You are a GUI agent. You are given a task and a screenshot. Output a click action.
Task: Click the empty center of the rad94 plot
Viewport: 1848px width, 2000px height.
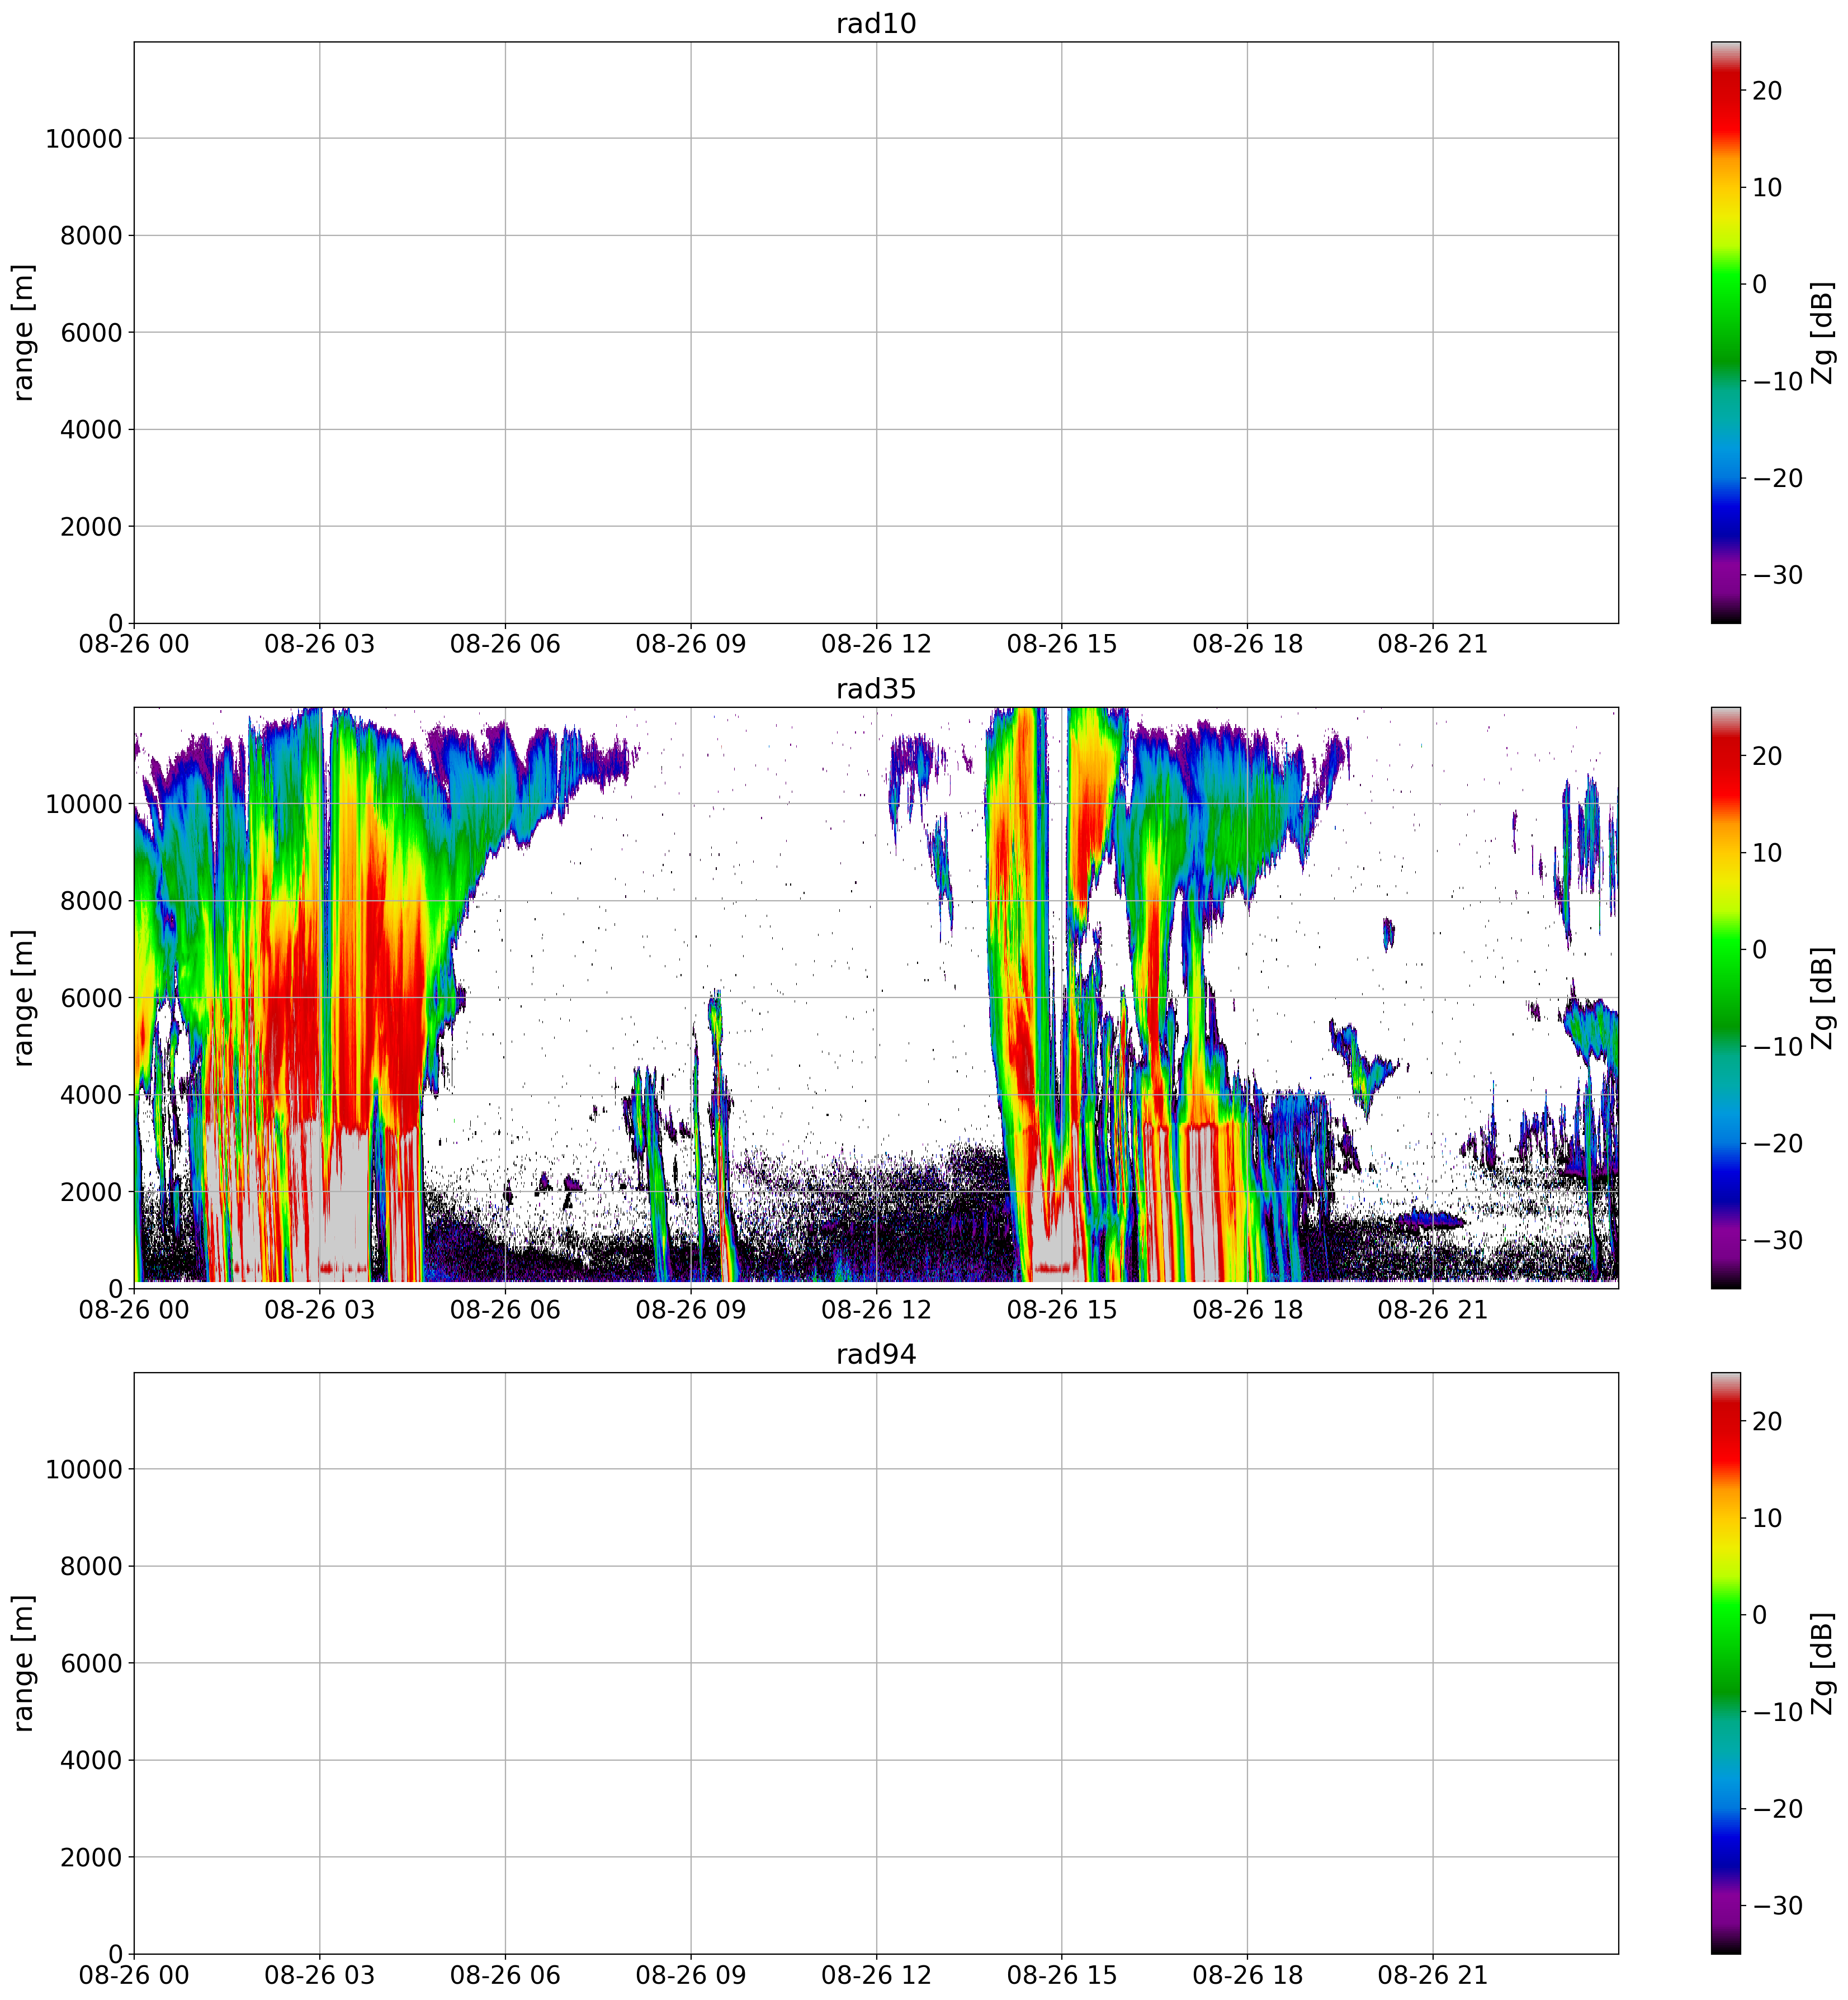[x=876, y=1663]
